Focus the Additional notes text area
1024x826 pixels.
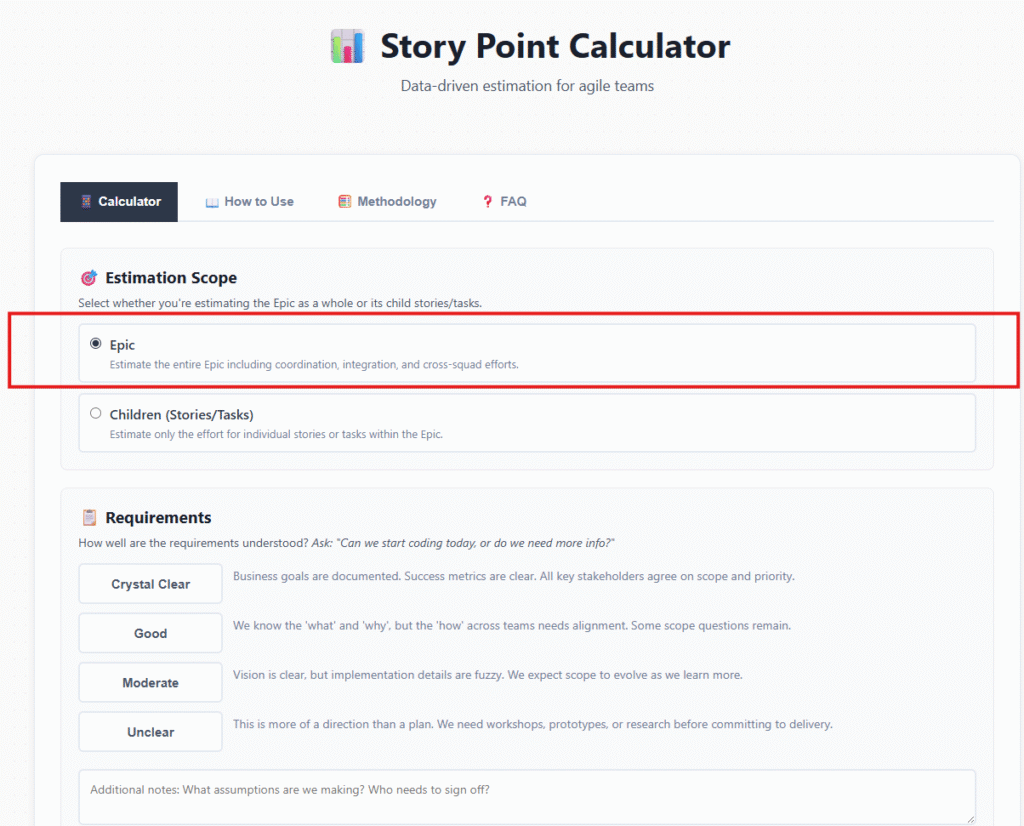(526, 797)
